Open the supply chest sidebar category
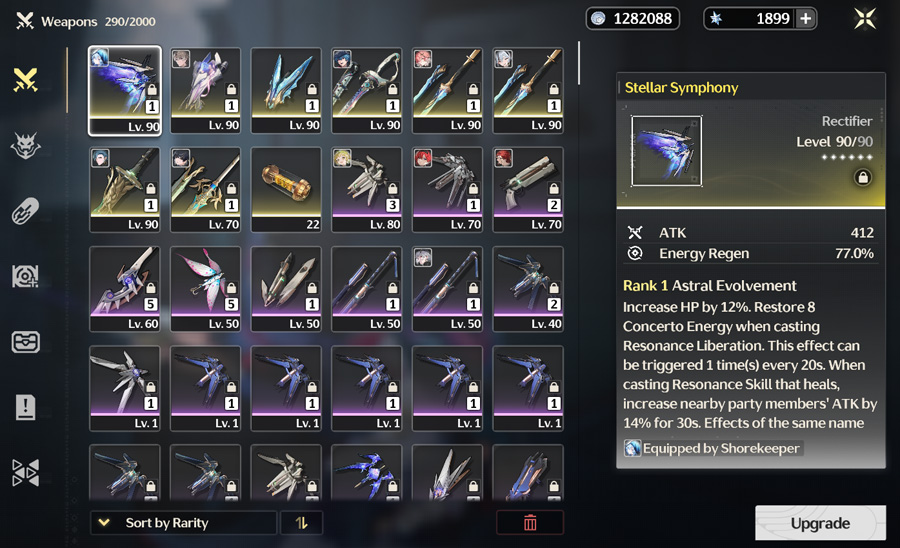 tap(25, 342)
